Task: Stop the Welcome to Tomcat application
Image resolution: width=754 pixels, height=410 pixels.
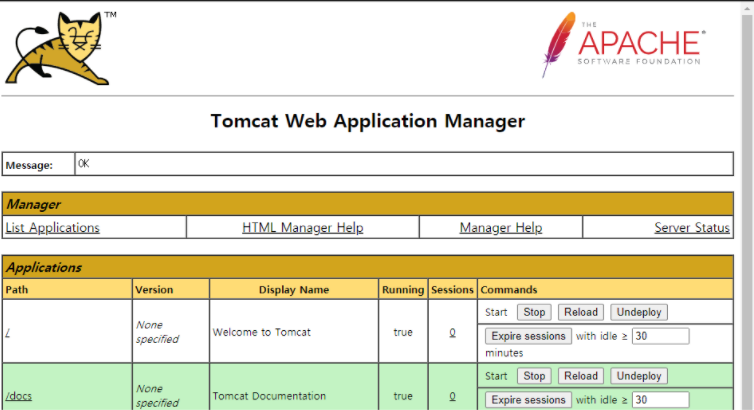Action: click(534, 312)
